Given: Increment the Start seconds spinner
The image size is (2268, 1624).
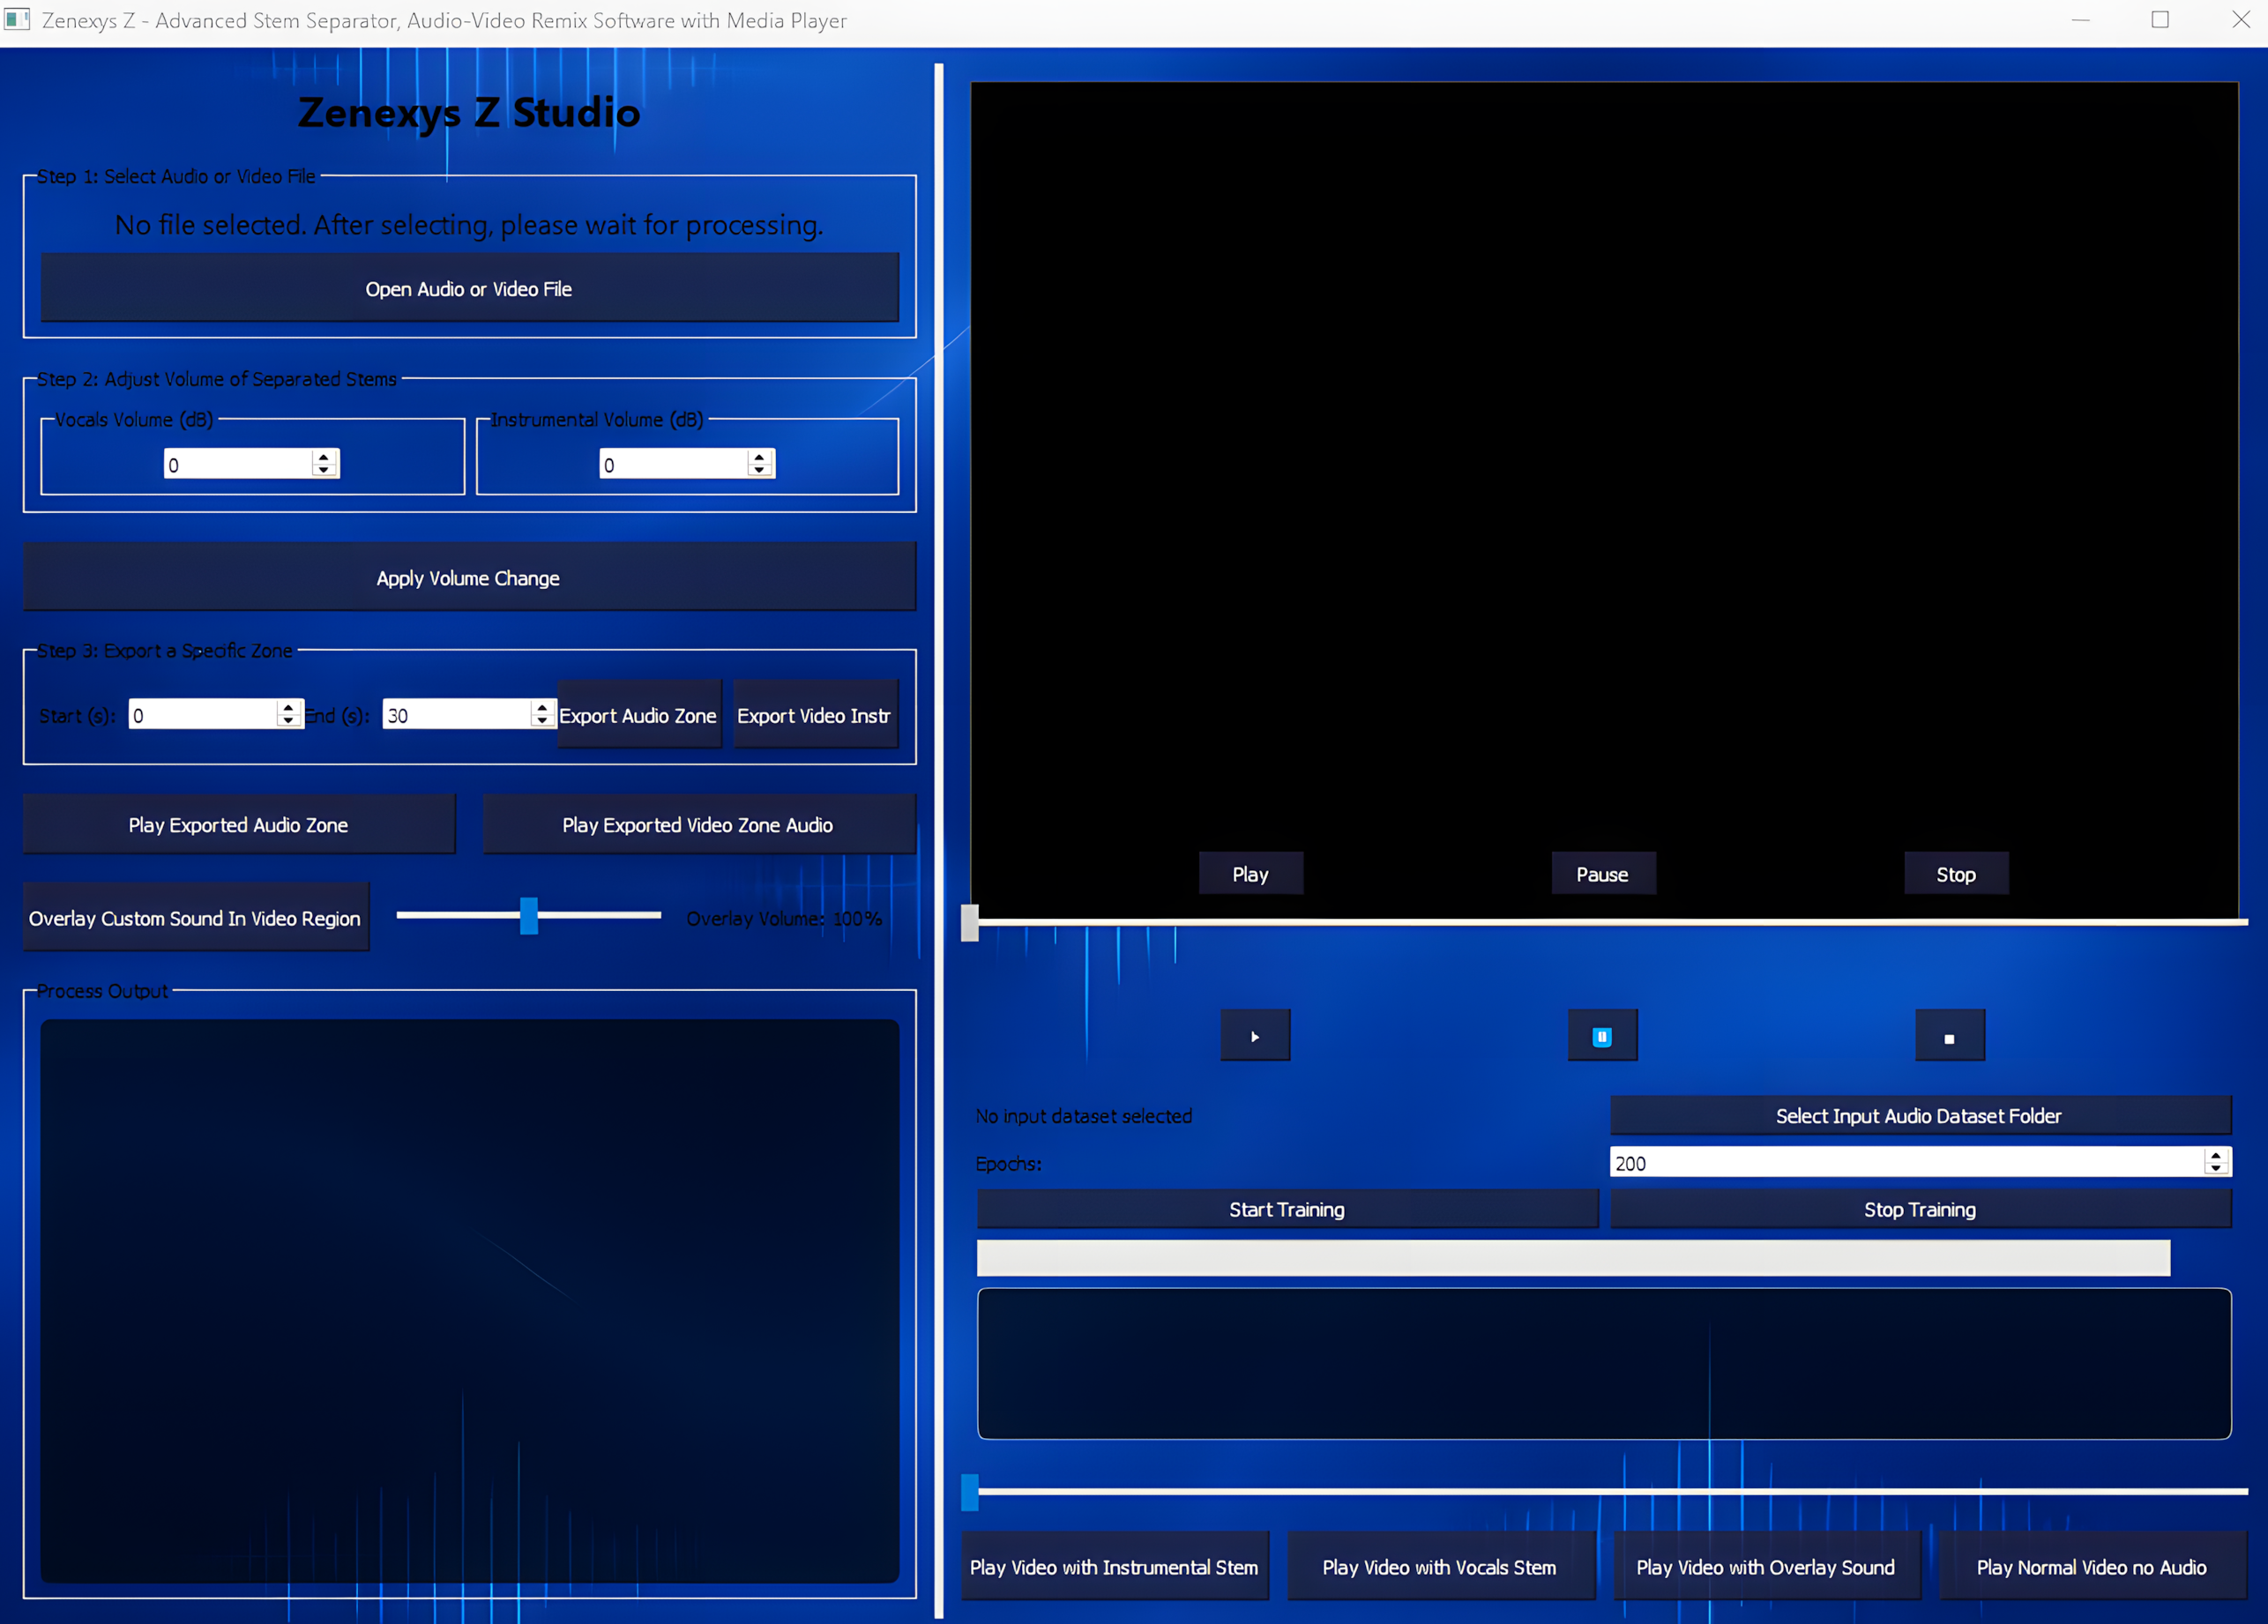Looking at the screenshot, I should (288, 707).
